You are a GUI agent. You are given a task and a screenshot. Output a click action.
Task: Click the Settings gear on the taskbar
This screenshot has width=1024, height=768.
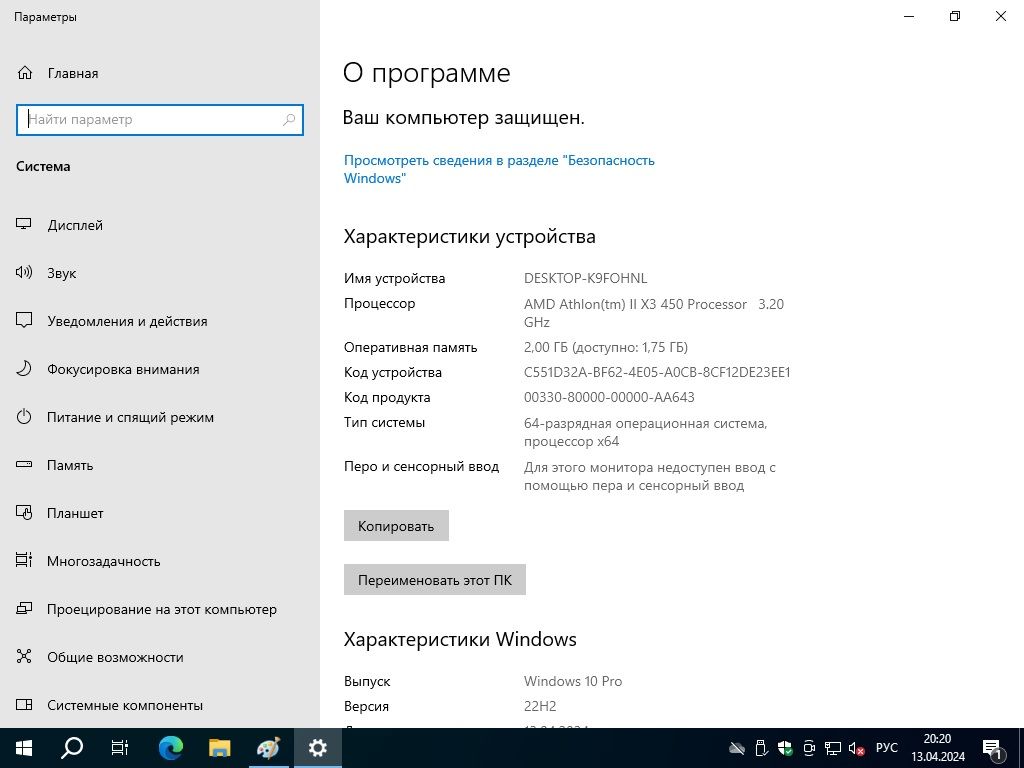317,748
